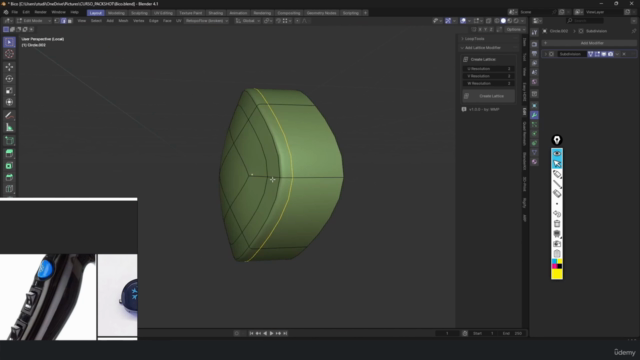Click the Create Lattice button
The image size is (640, 360).
[x=489, y=96]
